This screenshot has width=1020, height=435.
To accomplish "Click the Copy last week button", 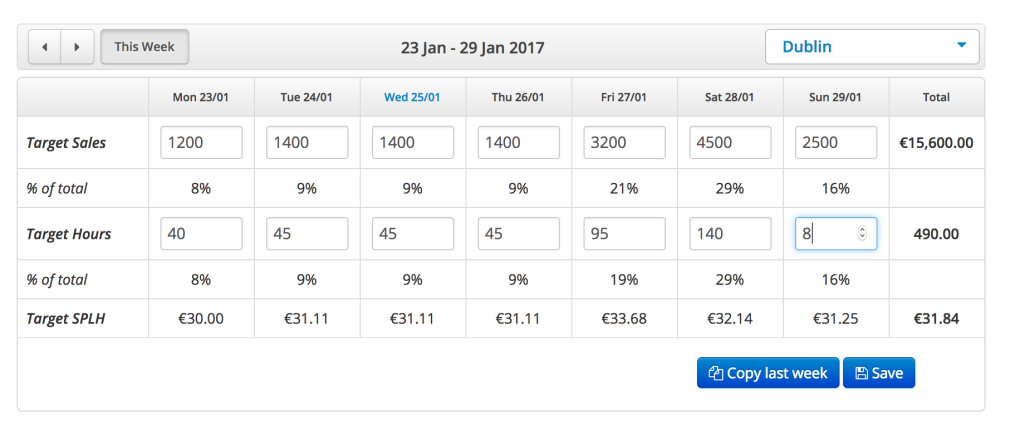I will [768, 373].
